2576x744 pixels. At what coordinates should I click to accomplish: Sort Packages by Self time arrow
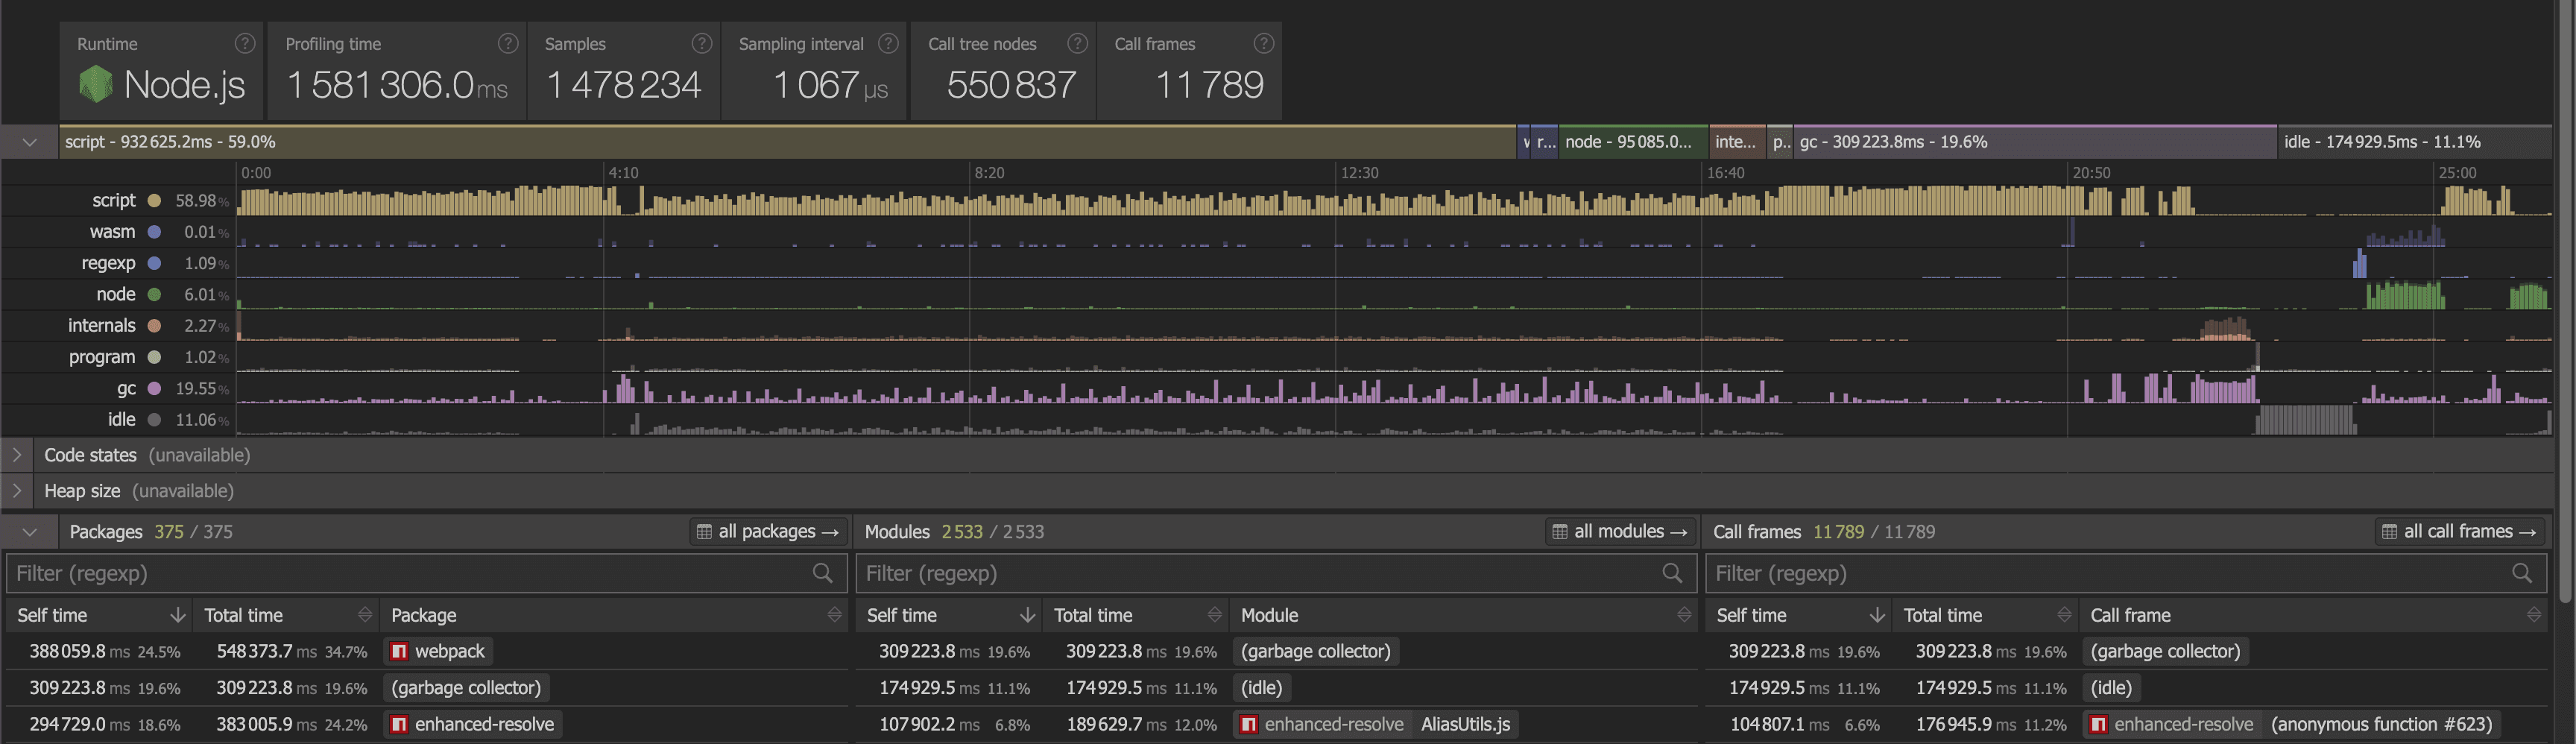point(178,615)
